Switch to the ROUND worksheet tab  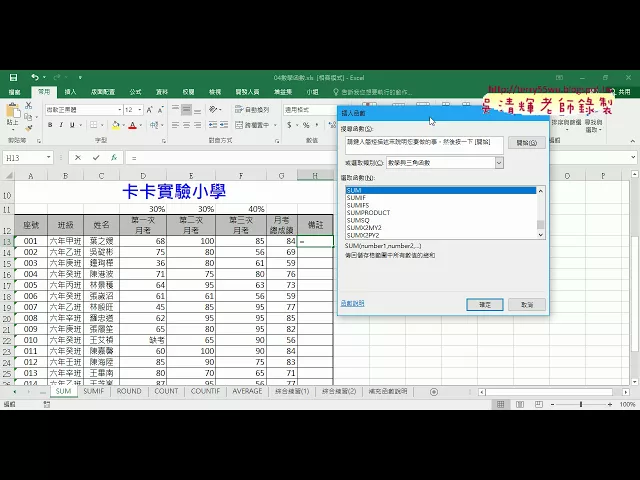tap(129, 391)
